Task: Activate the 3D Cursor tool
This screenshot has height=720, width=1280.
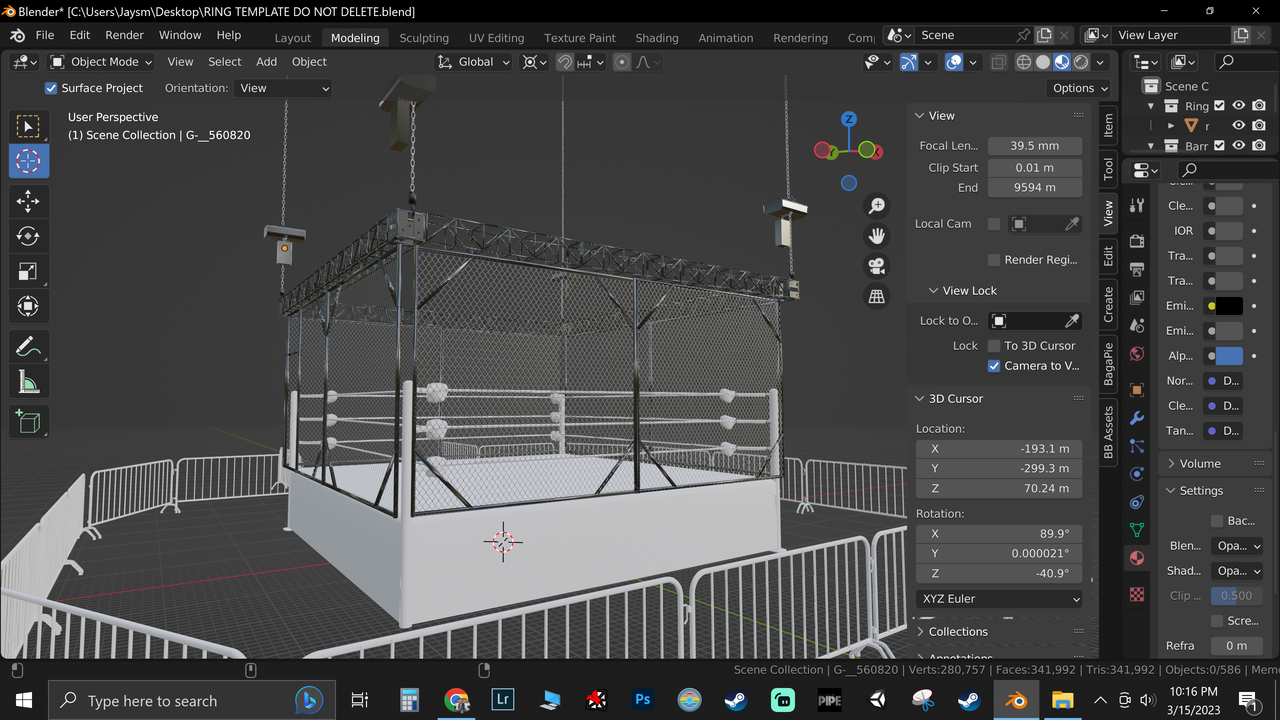Action: click(x=28, y=161)
